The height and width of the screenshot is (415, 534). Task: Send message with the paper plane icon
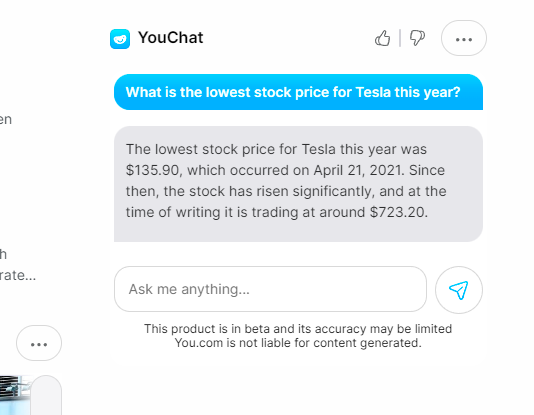(459, 290)
